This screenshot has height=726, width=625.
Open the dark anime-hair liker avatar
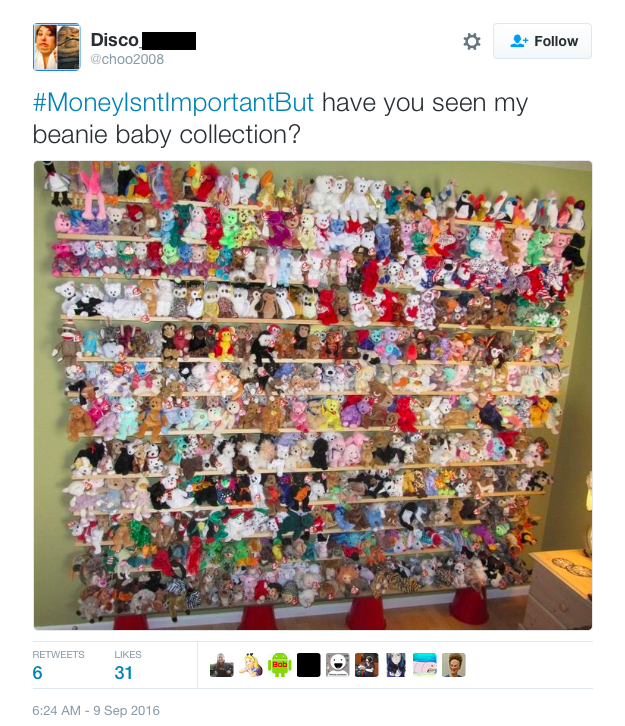click(396, 665)
